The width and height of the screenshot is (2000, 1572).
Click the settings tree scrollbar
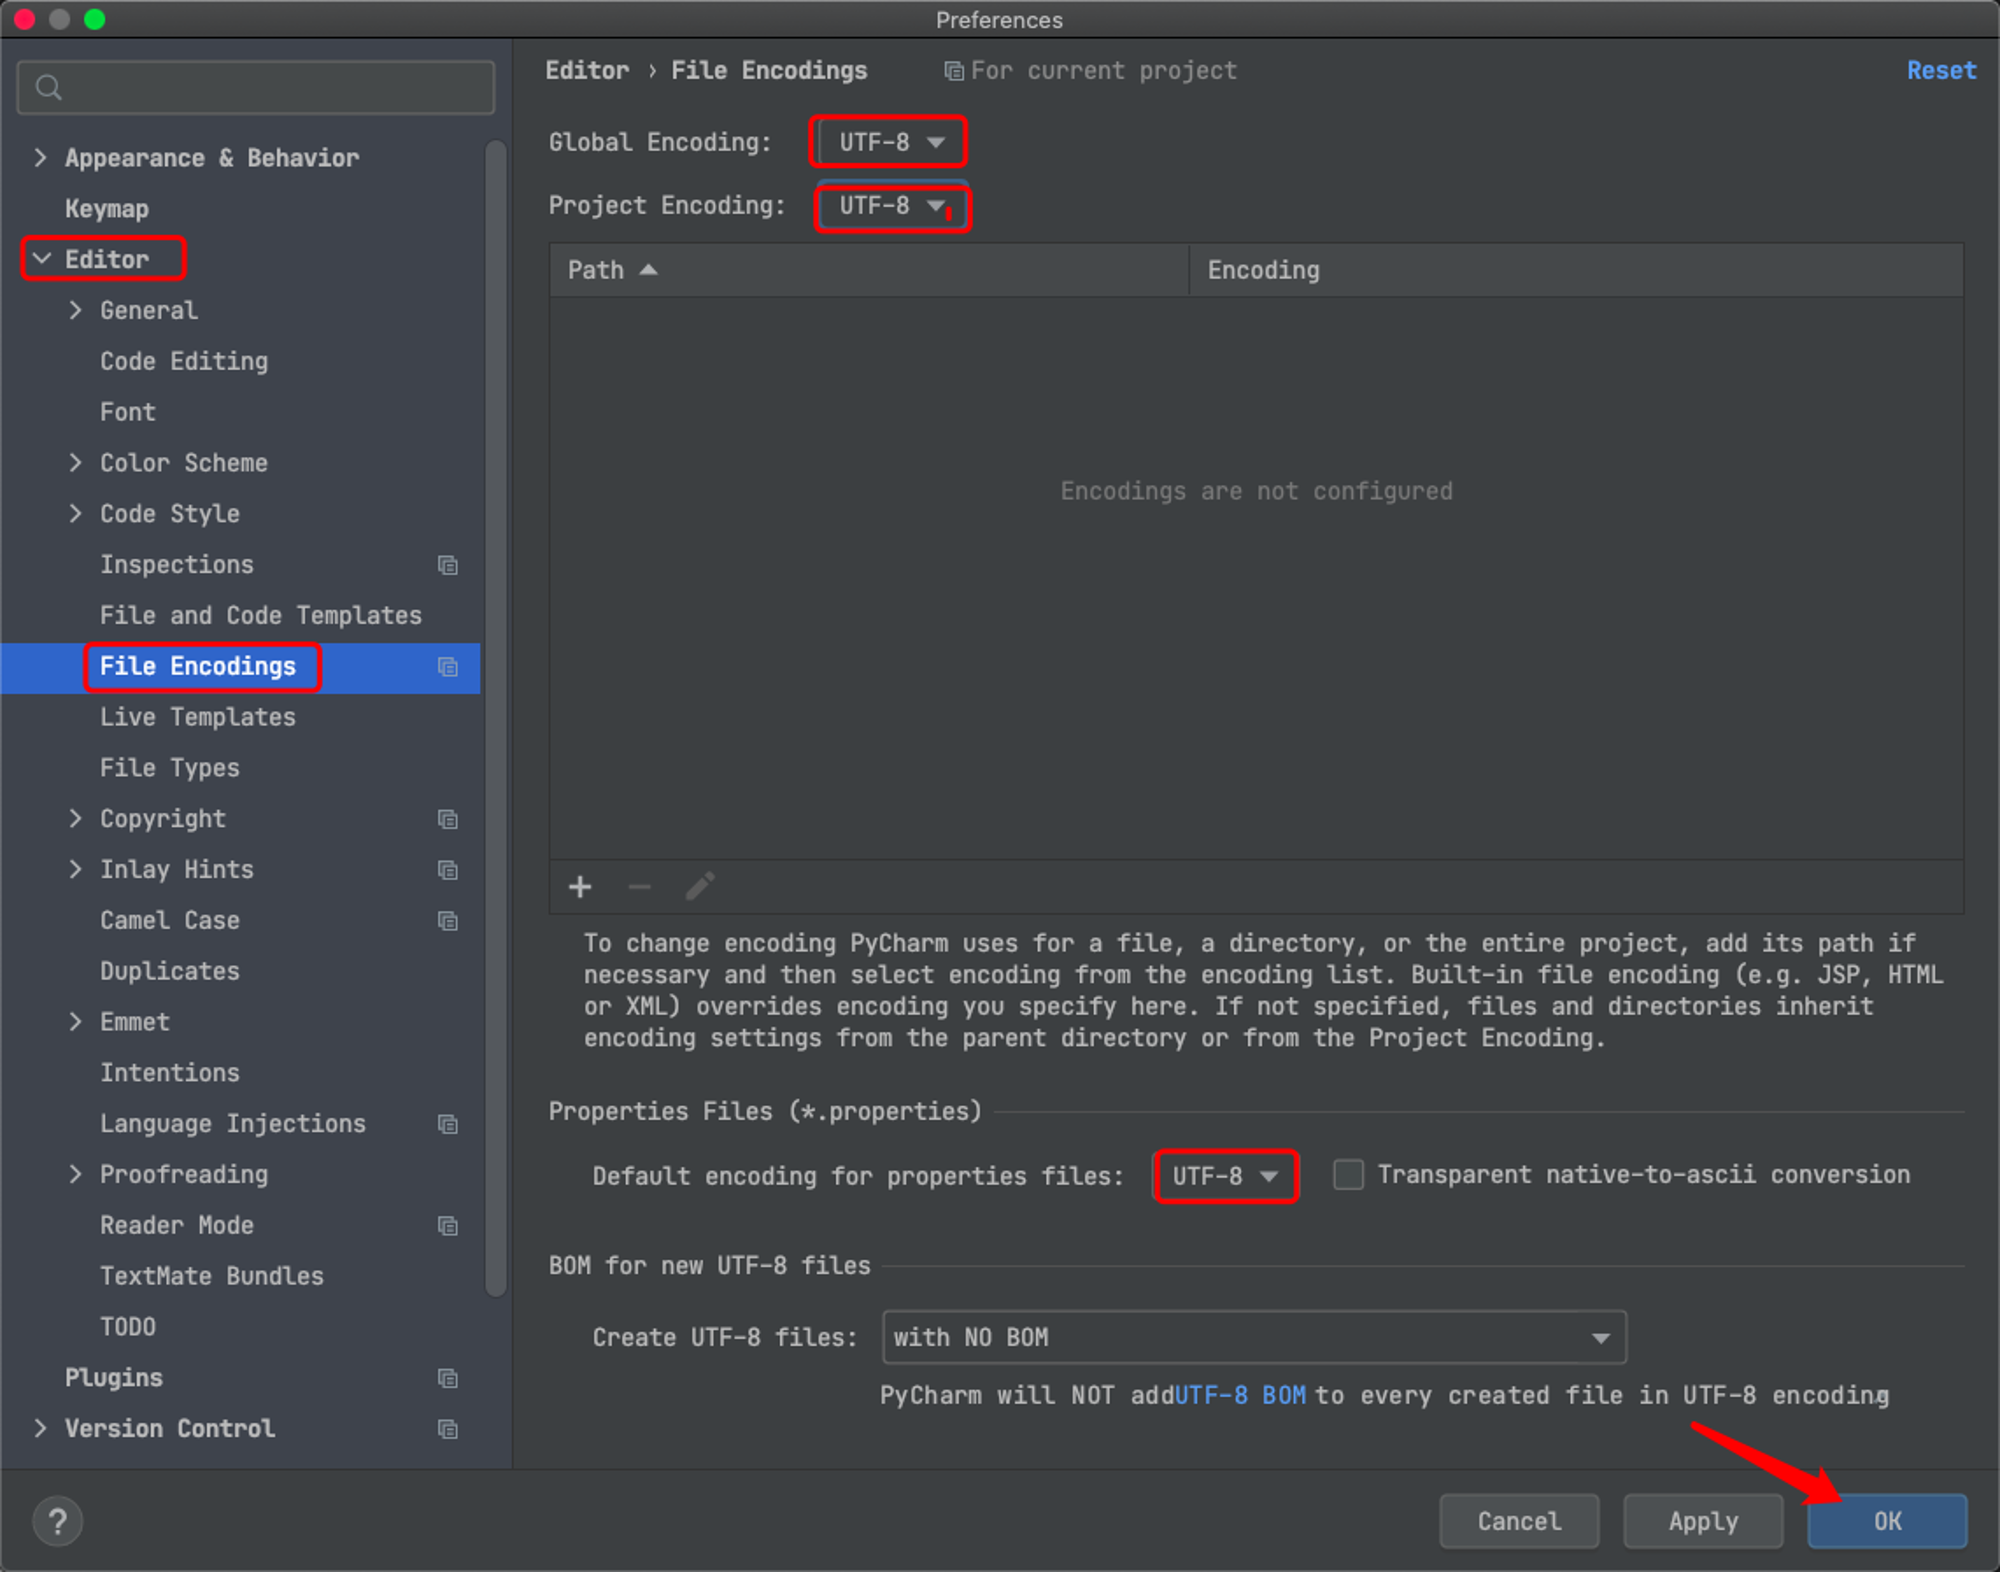[495, 720]
